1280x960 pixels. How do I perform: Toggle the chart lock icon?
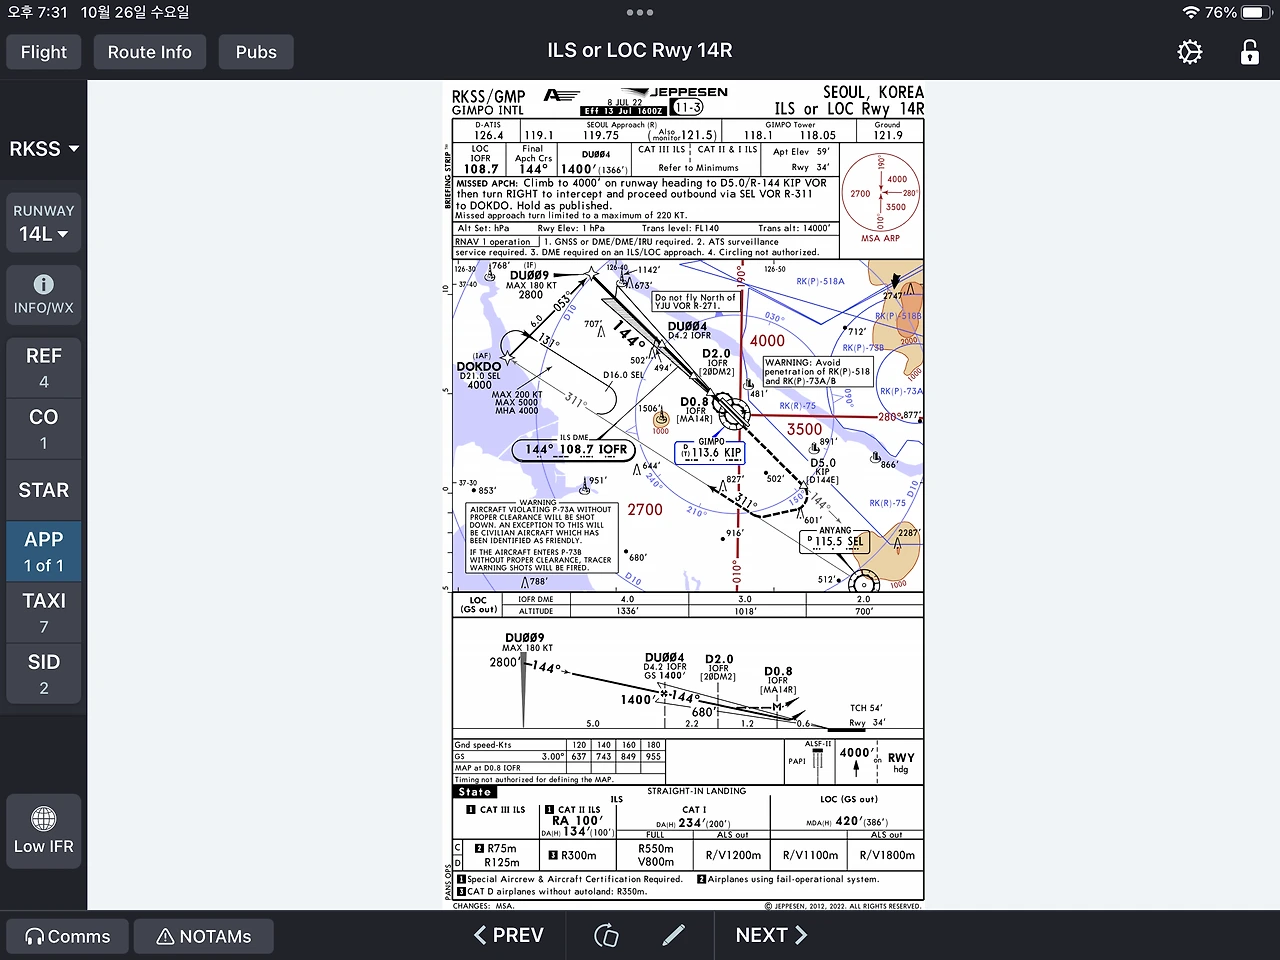click(x=1250, y=52)
